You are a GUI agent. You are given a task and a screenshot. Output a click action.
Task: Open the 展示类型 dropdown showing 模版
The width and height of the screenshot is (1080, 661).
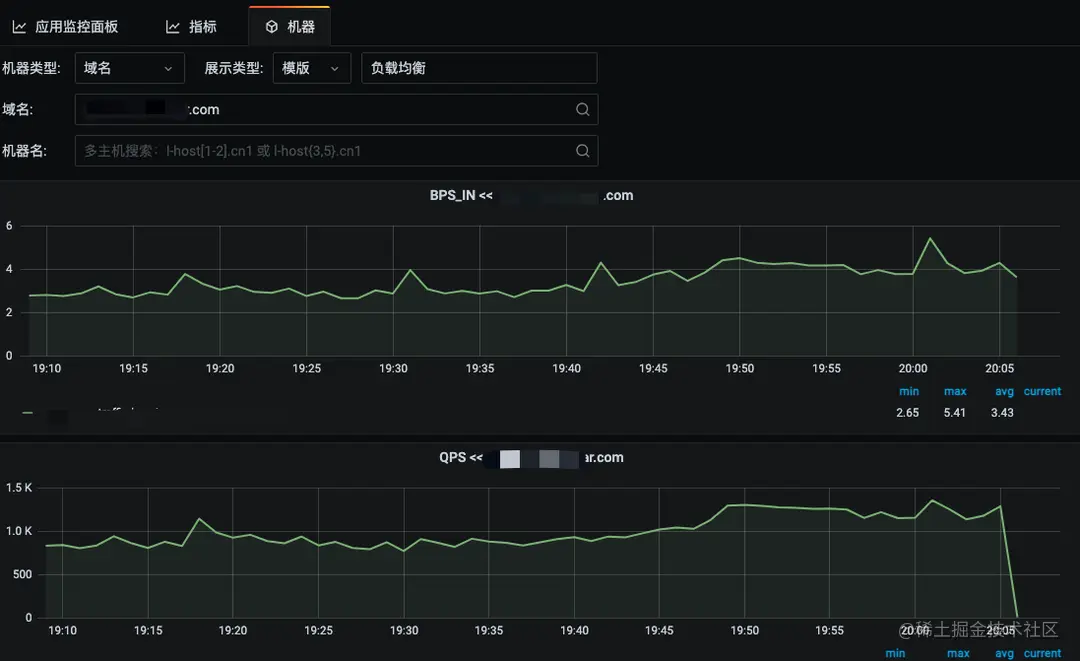[312, 68]
